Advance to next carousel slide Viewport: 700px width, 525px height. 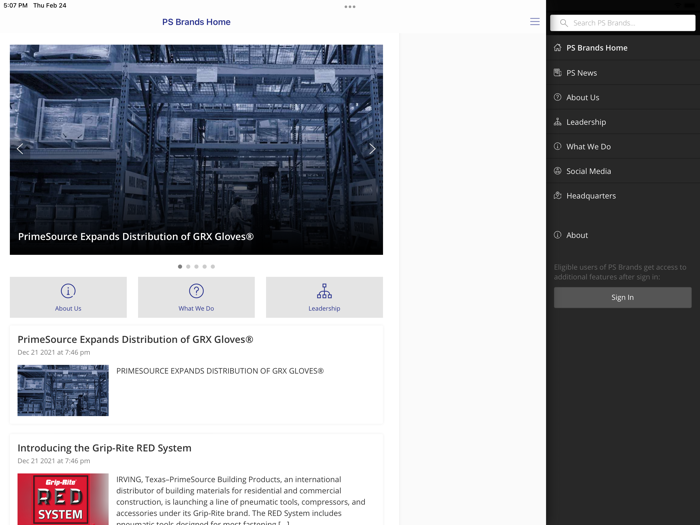pos(372,149)
